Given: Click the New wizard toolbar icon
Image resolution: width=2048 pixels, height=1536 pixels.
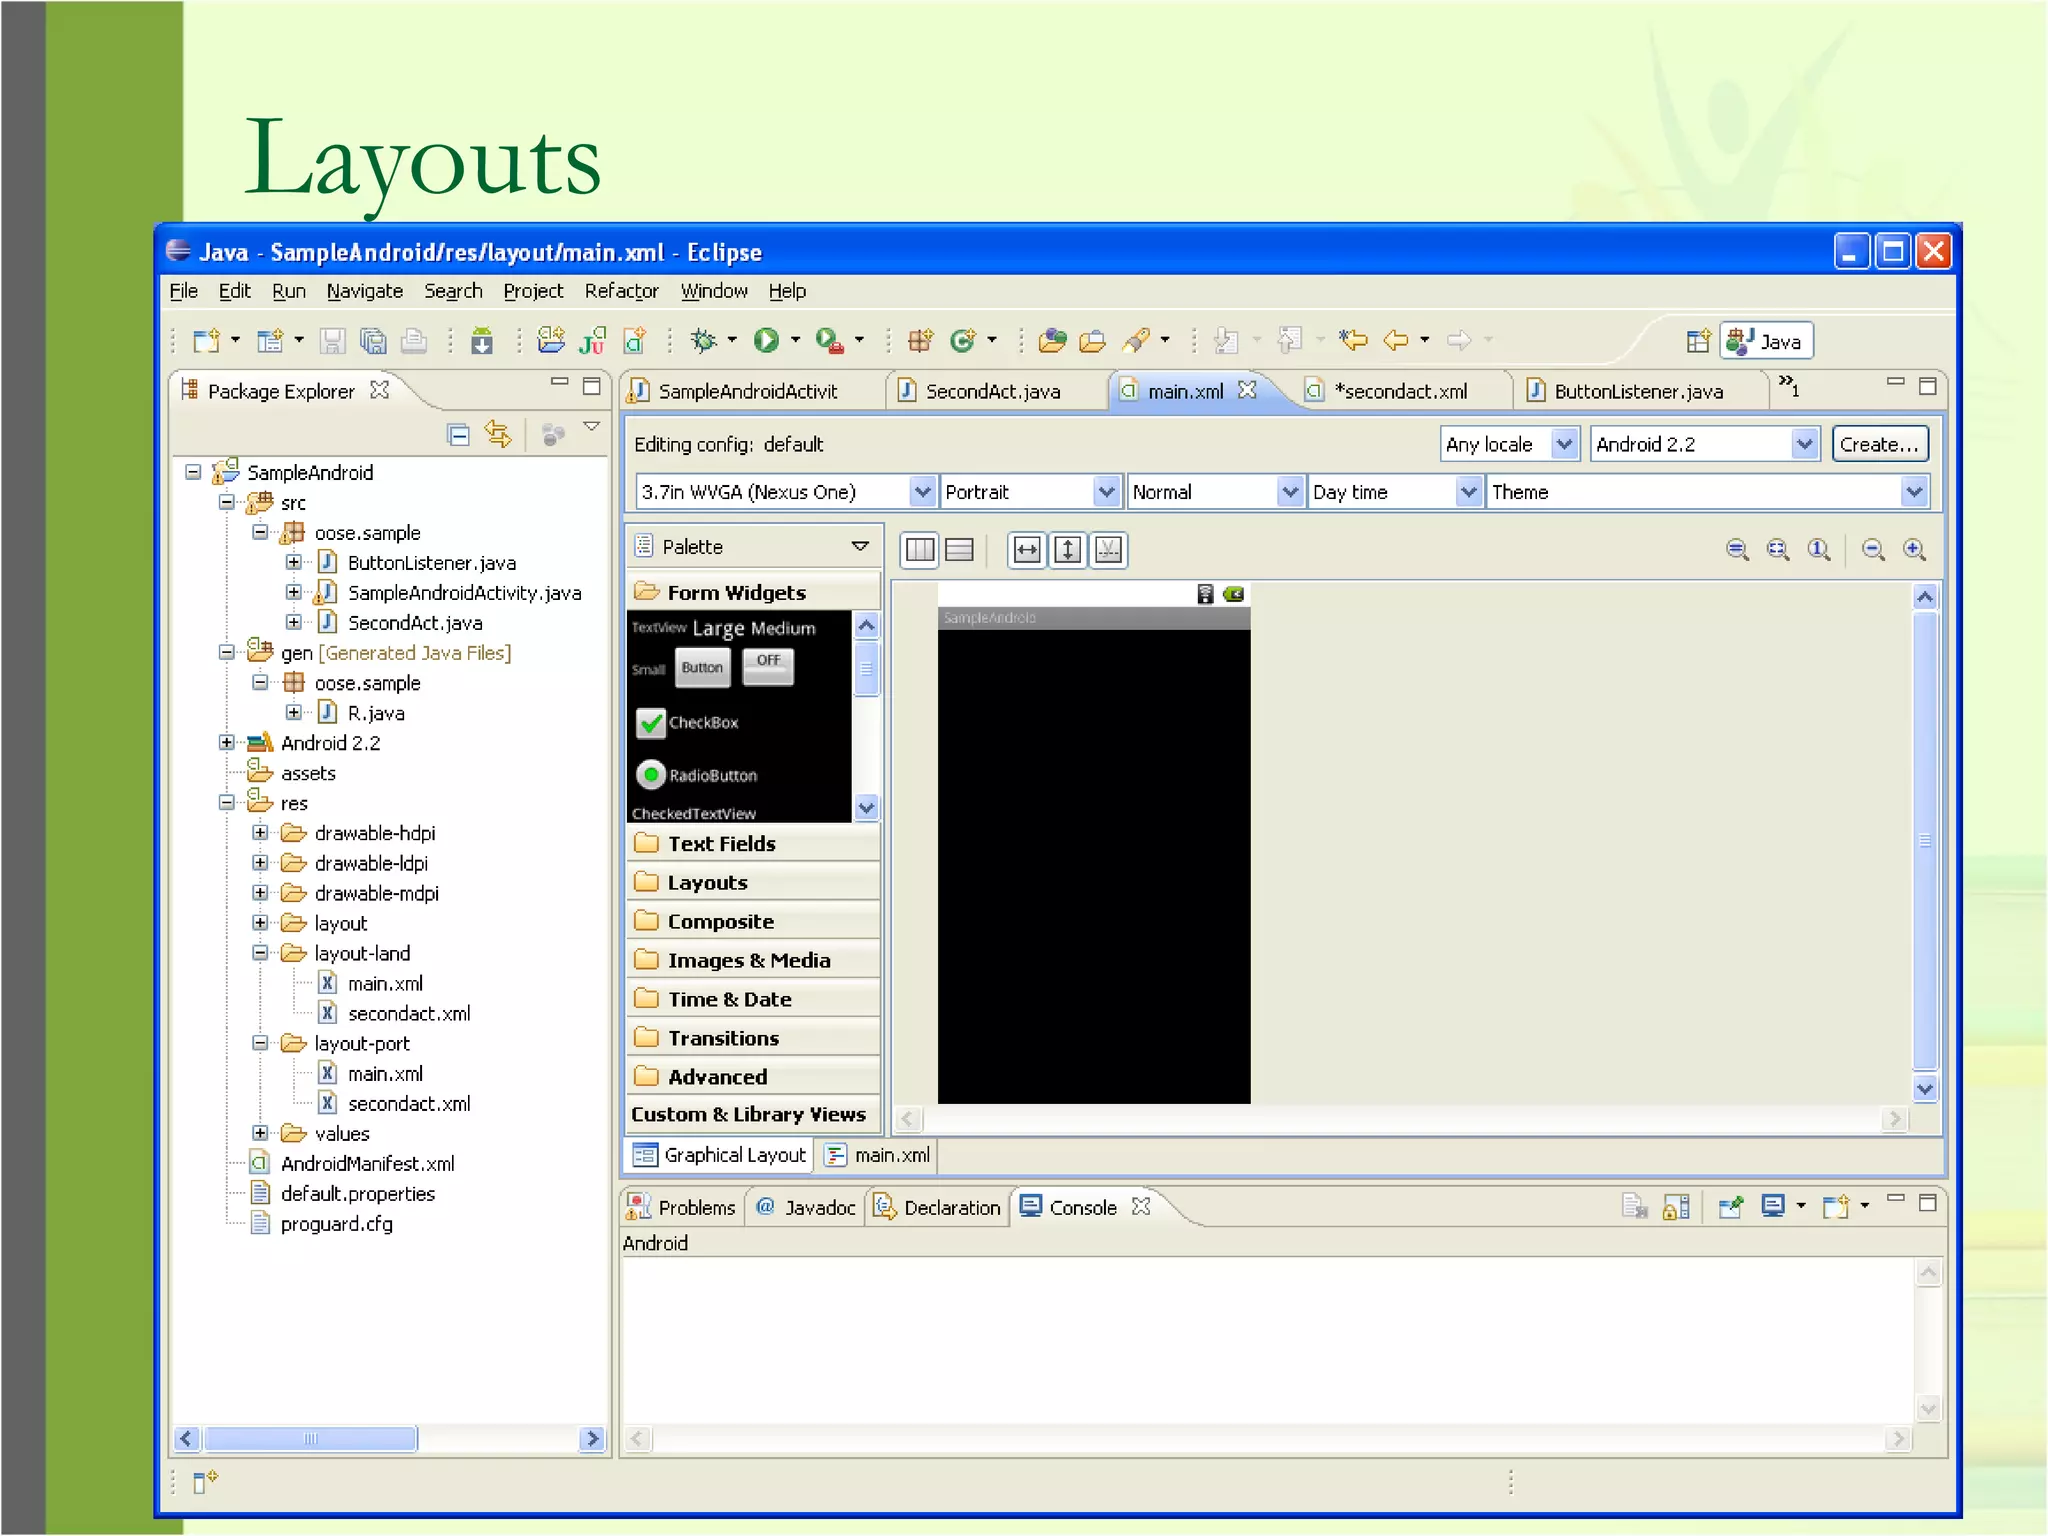Looking at the screenshot, I should [x=207, y=341].
